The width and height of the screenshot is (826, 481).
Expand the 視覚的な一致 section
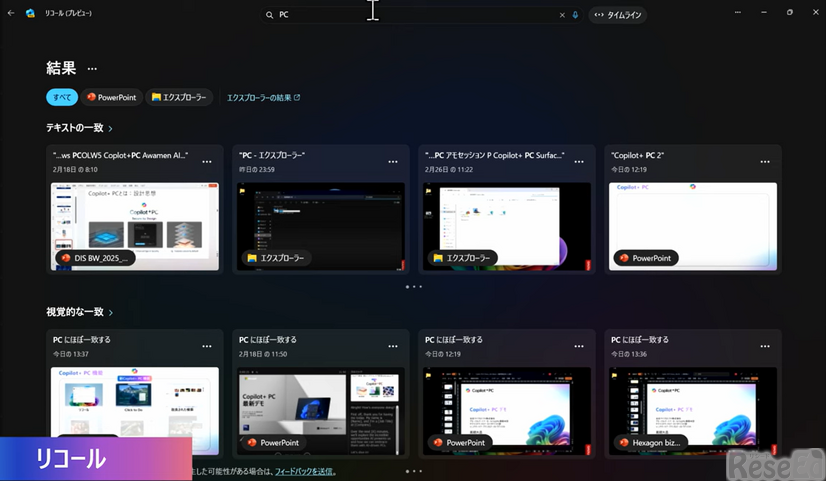point(79,312)
